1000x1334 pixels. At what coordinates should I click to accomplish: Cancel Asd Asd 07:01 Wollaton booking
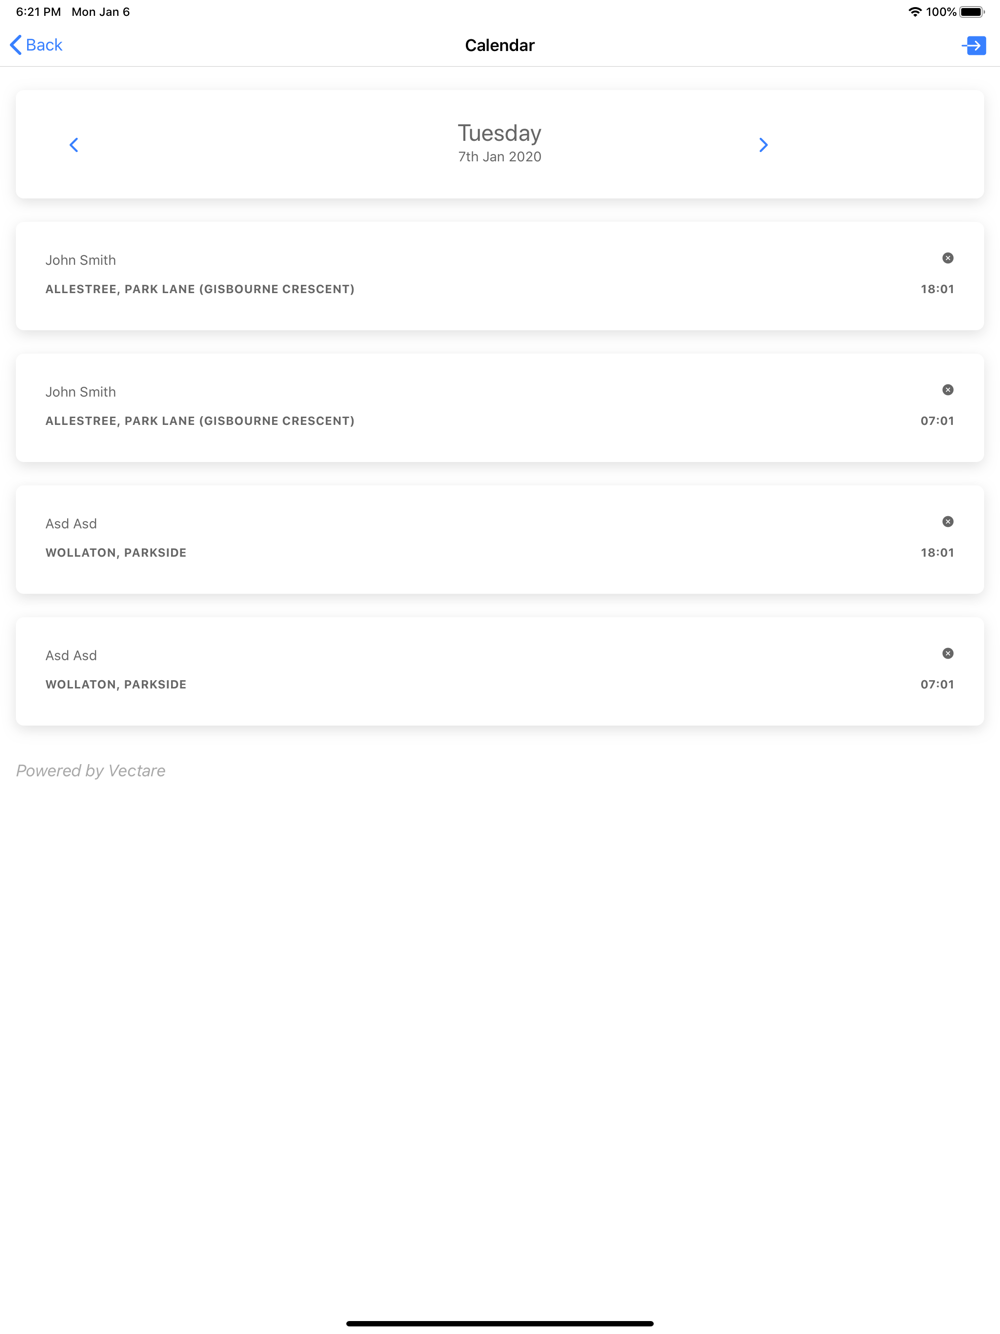[948, 654]
